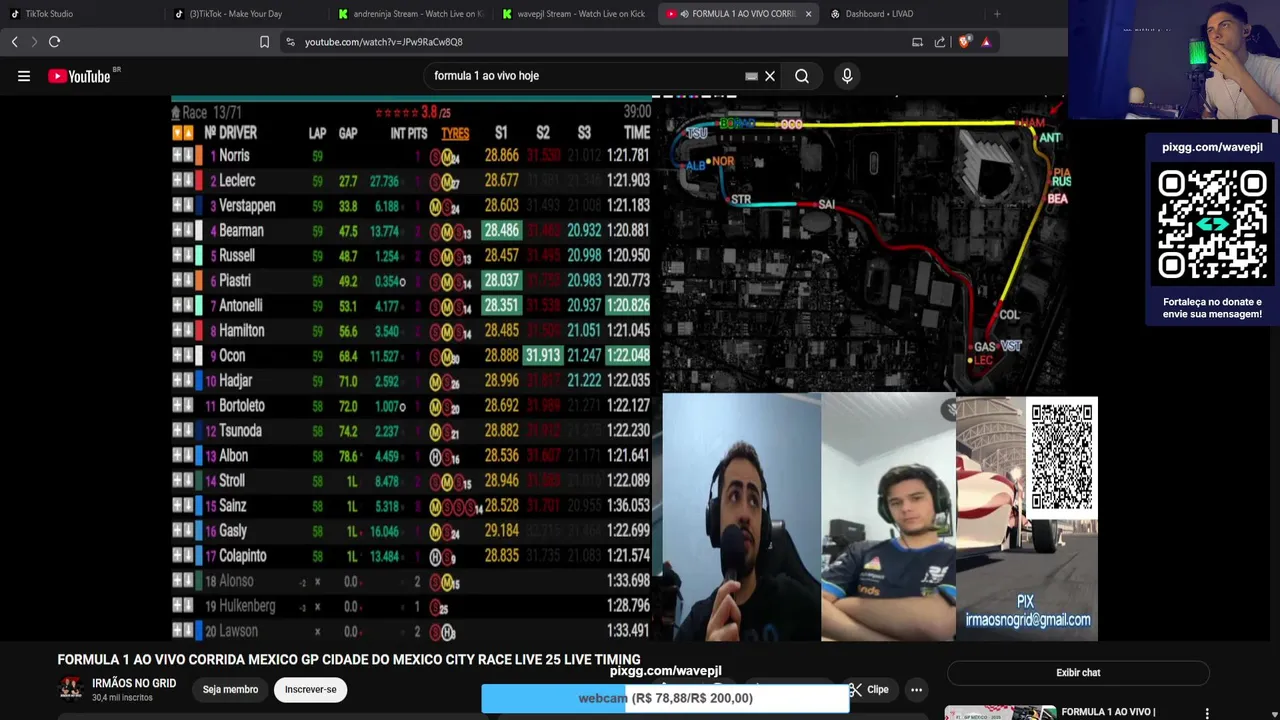Screen dimensions: 1280x720
Task: Close the FORMULA 1 AO VIVO tab
Action: tap(808, 14)
